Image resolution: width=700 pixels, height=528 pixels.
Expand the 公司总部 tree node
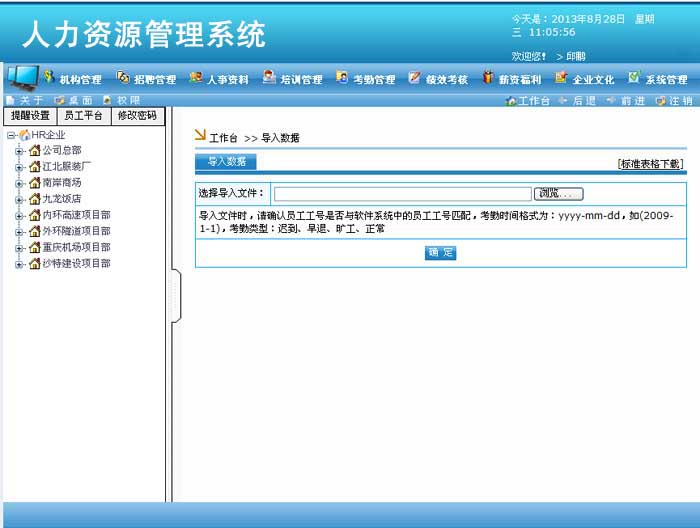click(19, 151)
